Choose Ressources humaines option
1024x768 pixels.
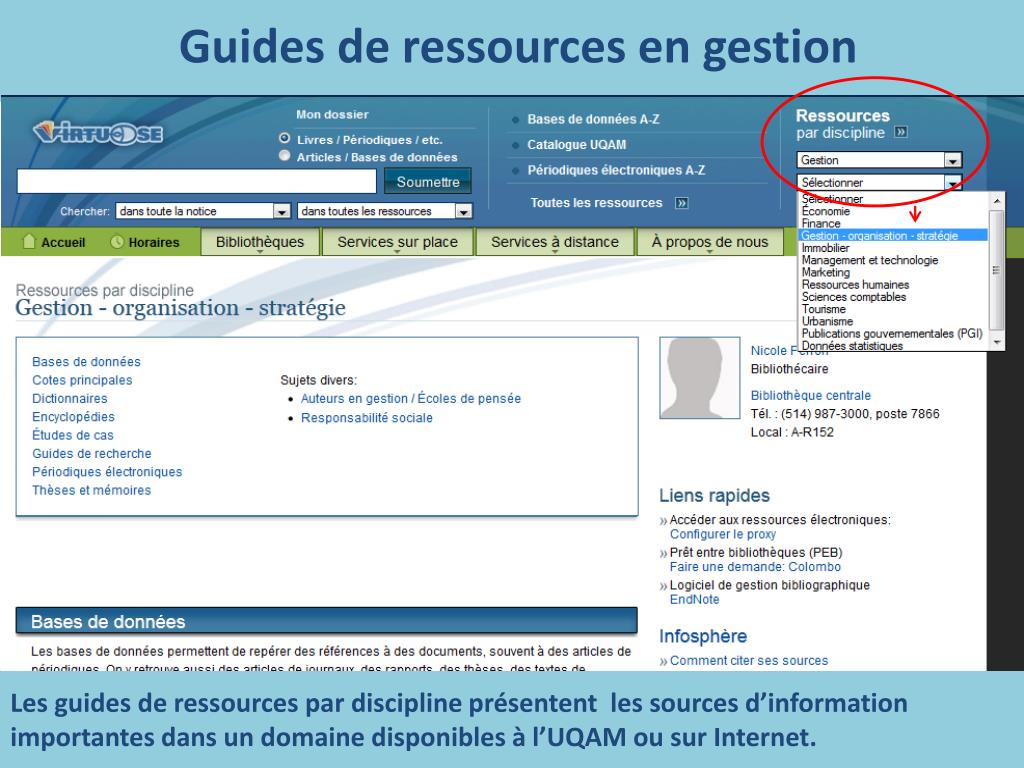click(856, 285)
